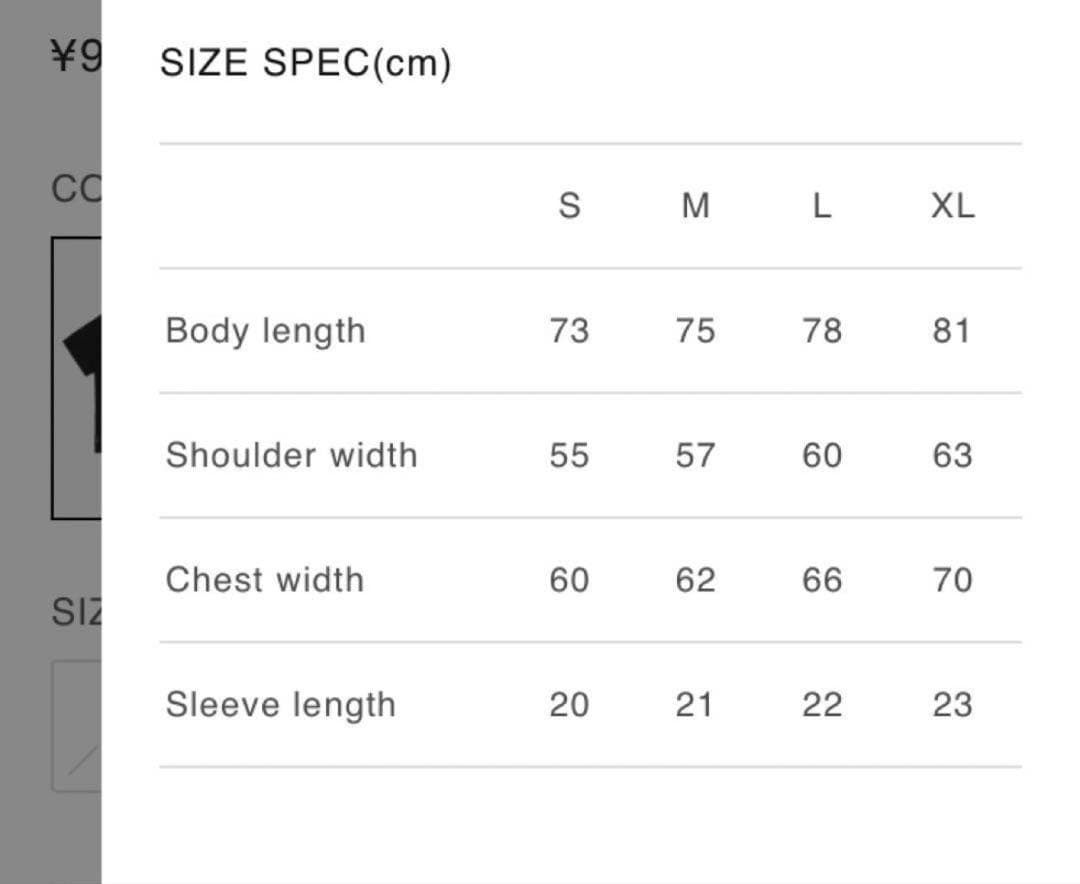The height and width of the screenshot is (884, 1080).
Task: Click Shoulder width value 63 for XL
Action: [x=953, y=455]
